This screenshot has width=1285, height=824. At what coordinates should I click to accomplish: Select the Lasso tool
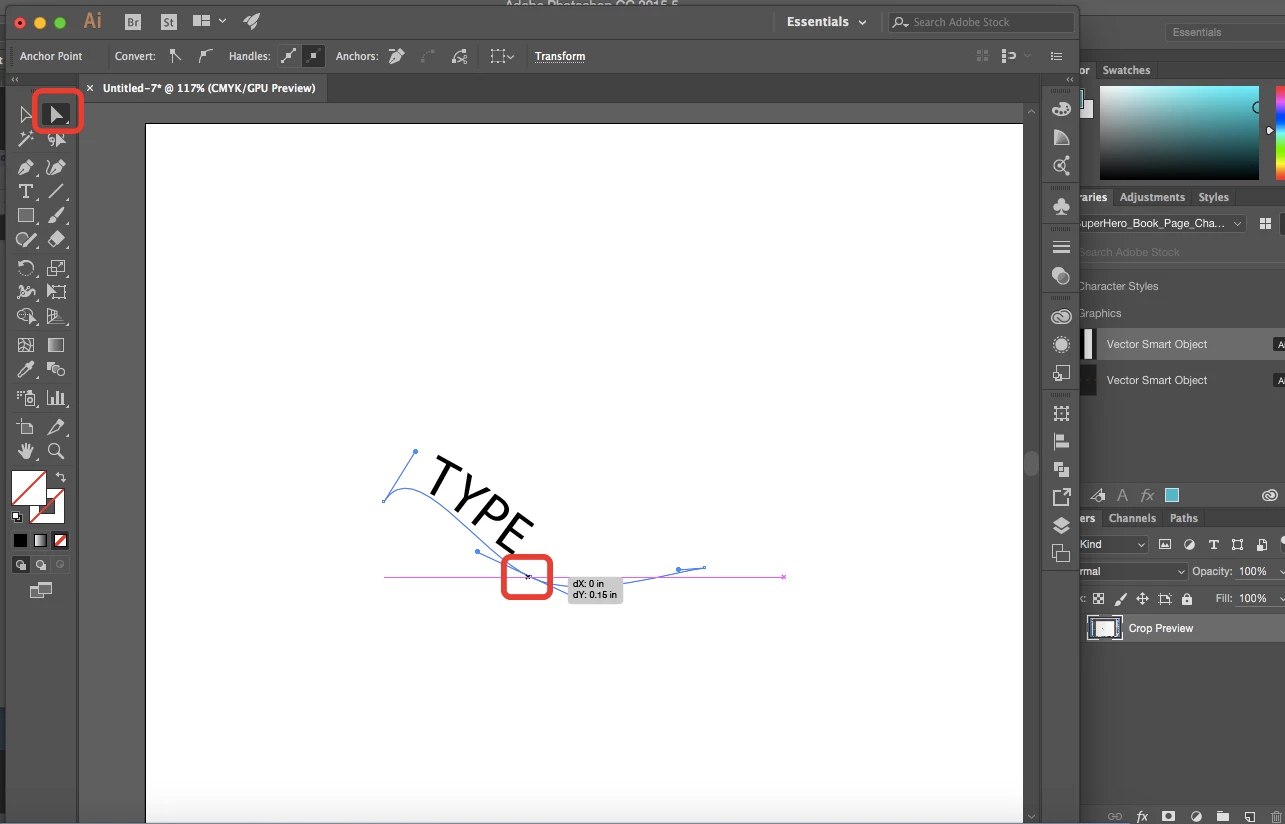coord(57,140)
